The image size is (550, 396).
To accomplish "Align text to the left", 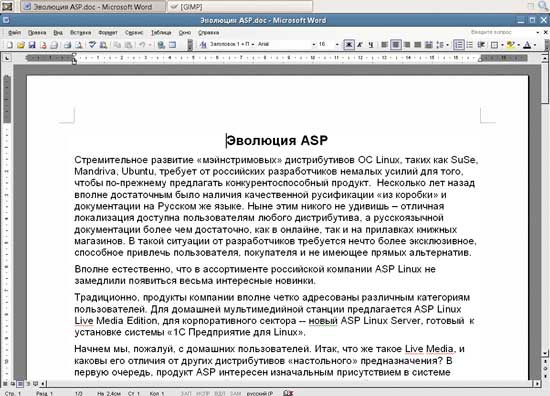I will (x=385, y=45).
